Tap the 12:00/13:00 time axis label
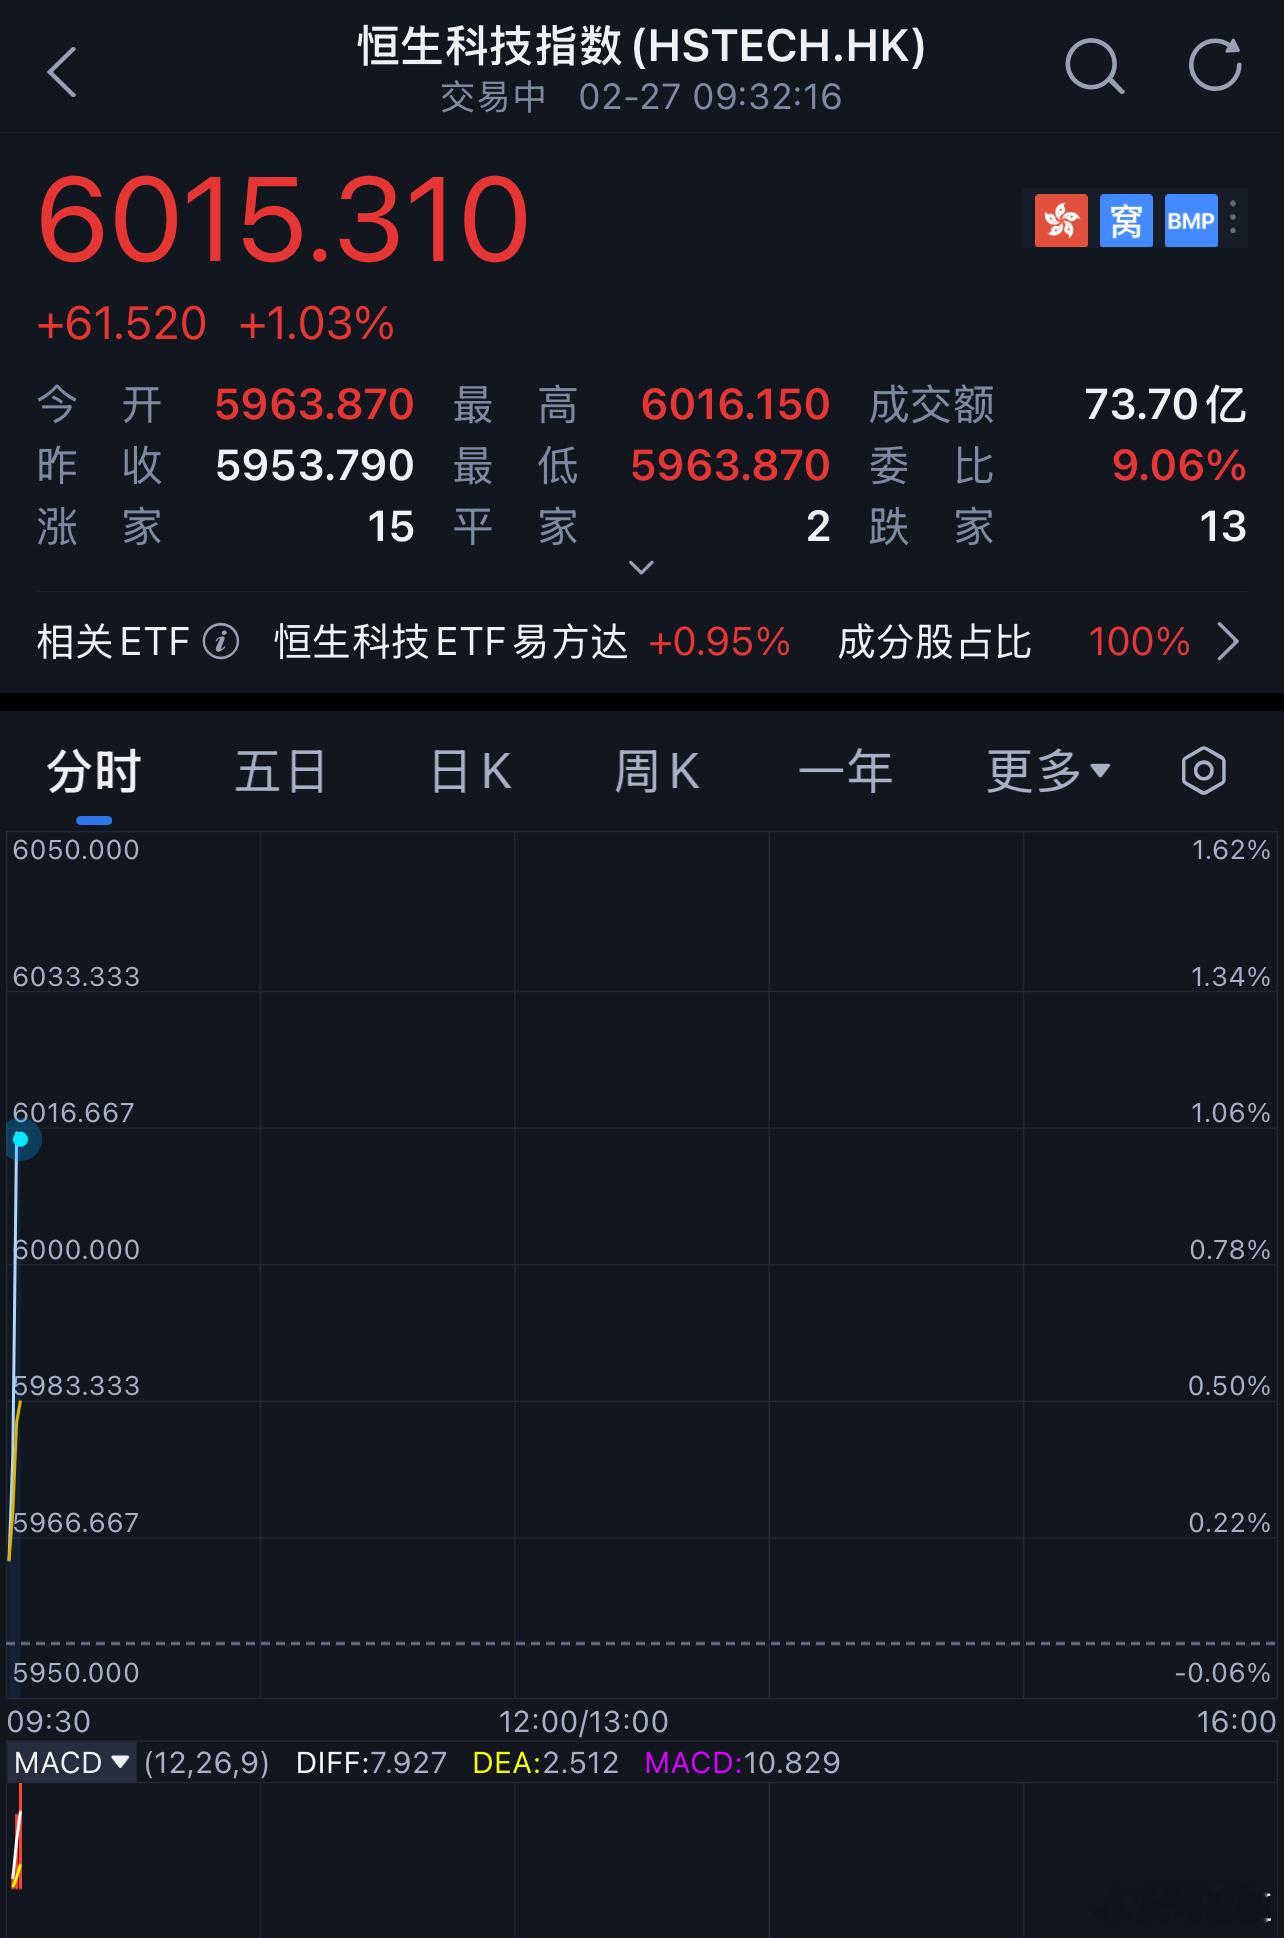The image size is (1284, 1938). [x=584, y=1721]
